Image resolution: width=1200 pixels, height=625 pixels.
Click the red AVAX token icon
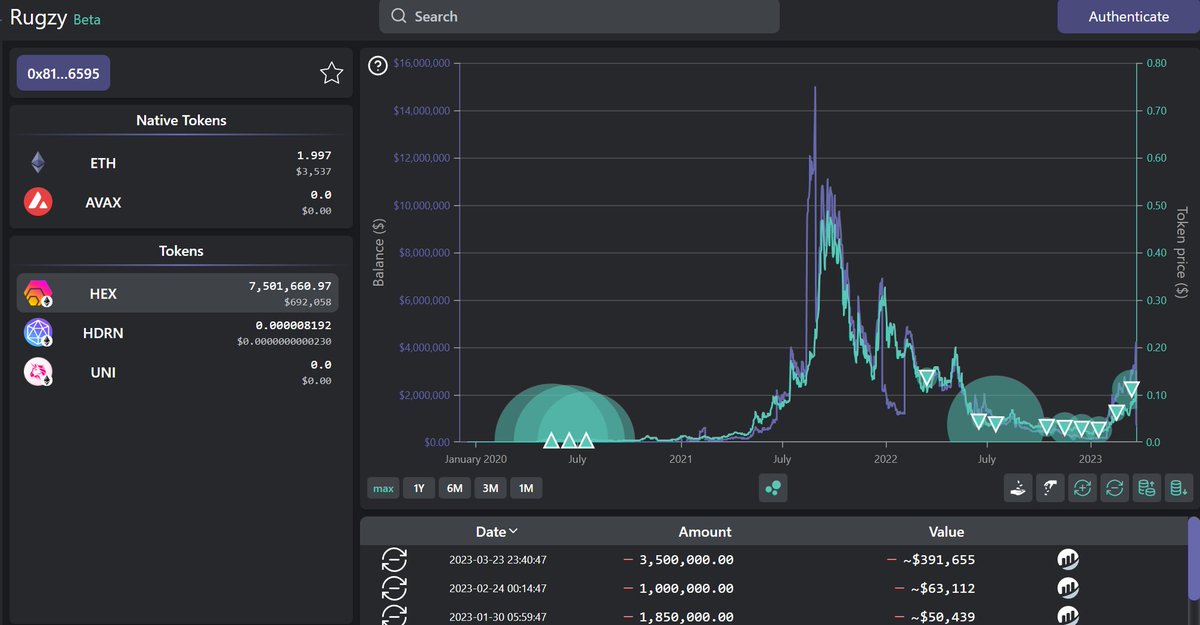(38, 202)
